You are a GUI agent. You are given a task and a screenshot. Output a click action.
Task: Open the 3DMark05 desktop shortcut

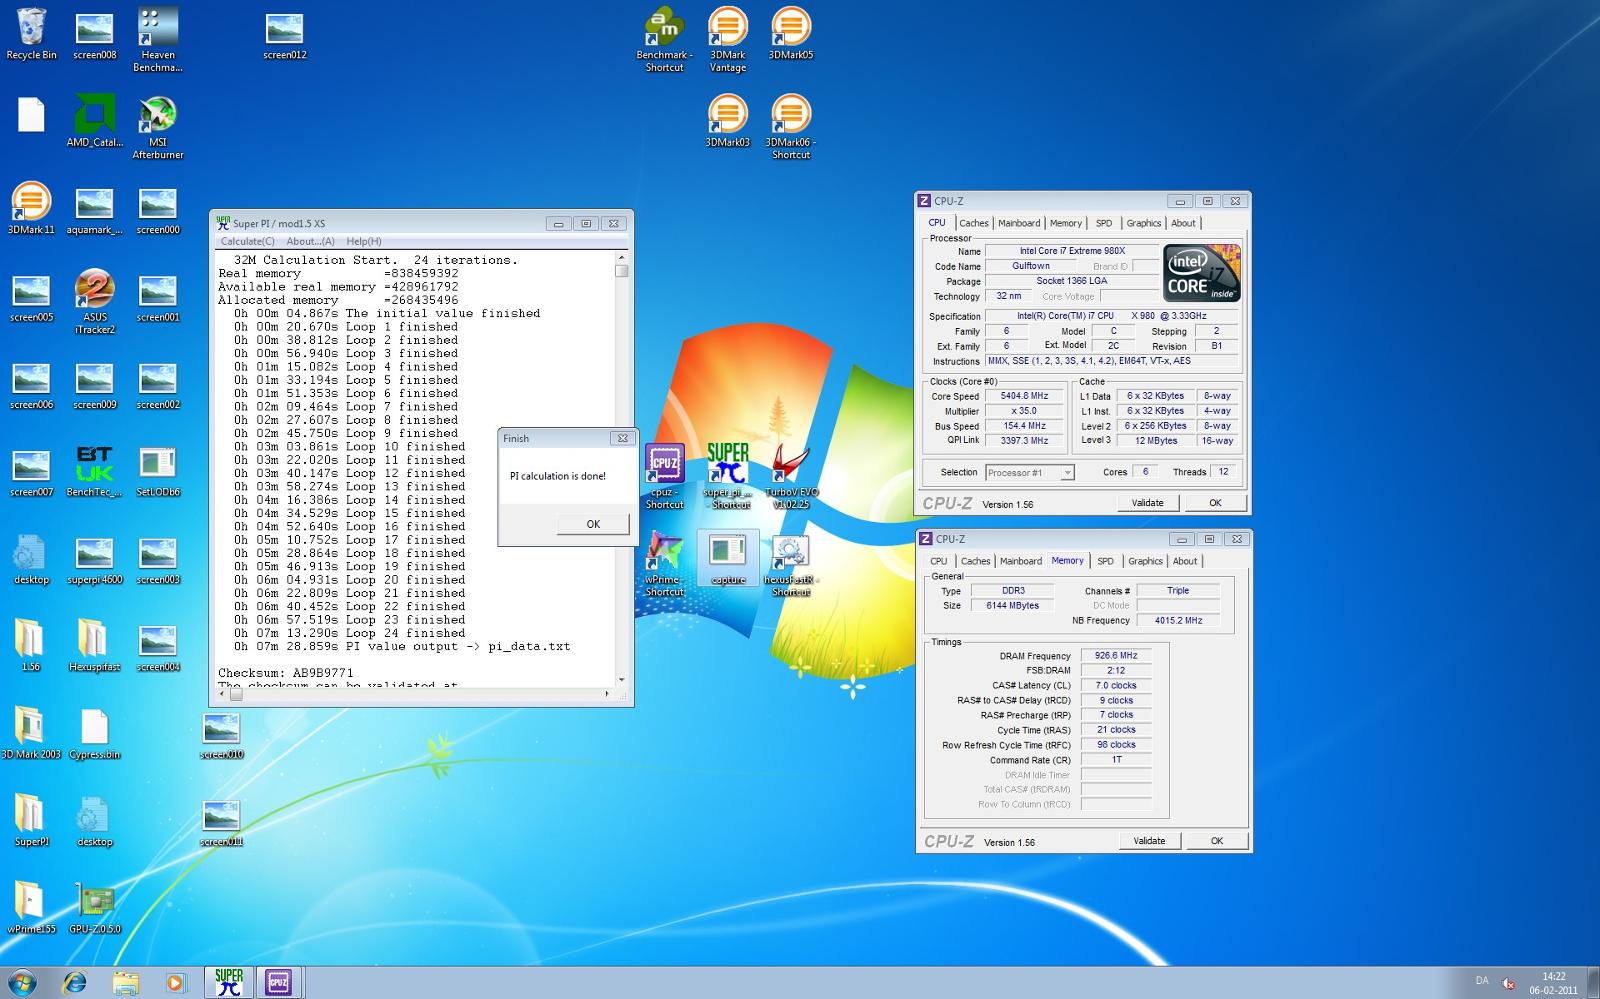(790, 34)
